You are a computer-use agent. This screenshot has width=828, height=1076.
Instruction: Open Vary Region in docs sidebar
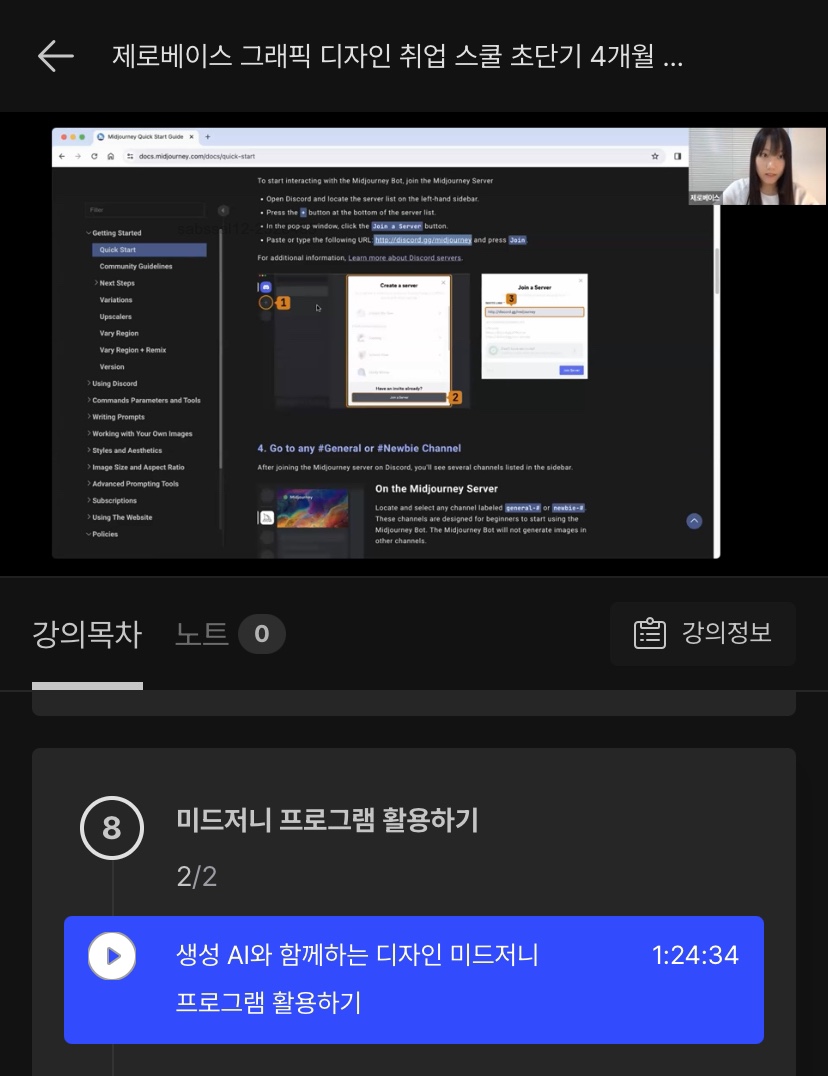[x=119, y=333]
